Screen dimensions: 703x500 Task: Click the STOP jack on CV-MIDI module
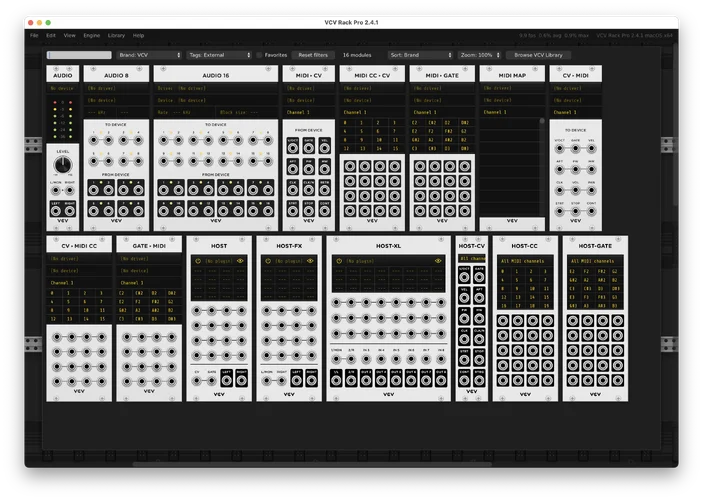575,211
